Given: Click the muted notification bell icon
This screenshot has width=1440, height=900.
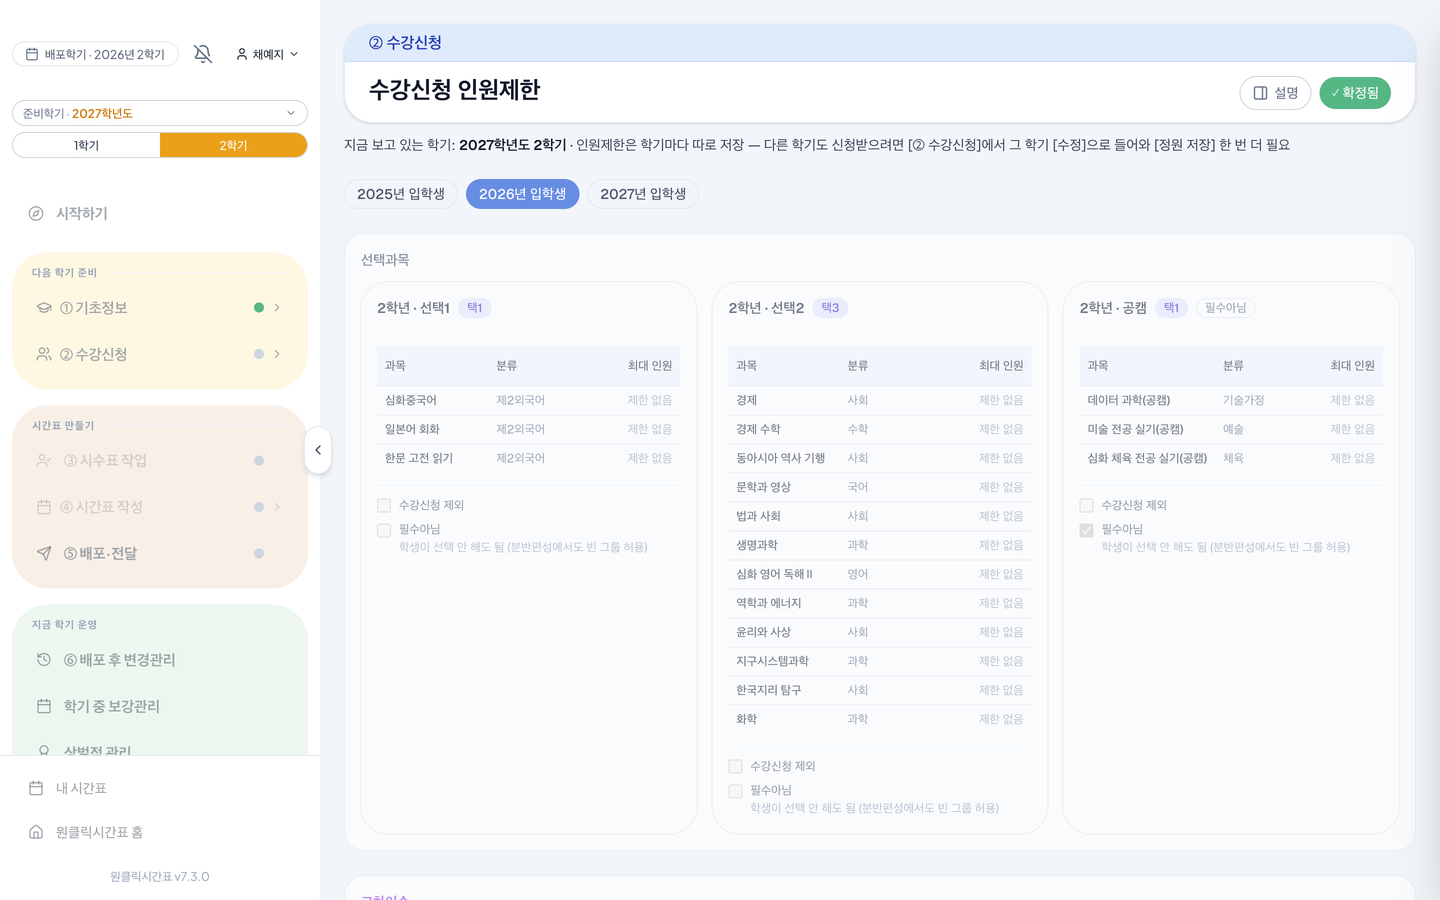Looking at the screenshot, I should tap(203, 54).
